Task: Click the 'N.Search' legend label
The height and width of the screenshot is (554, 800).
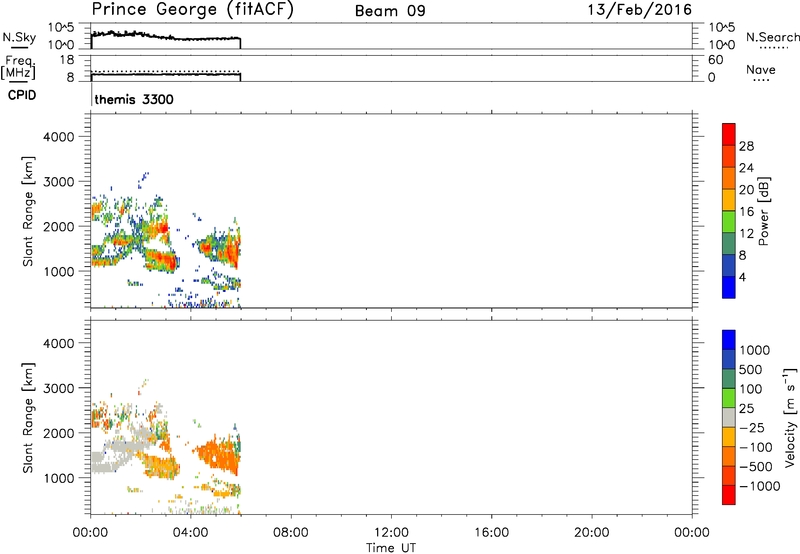Action: [772, 37]
